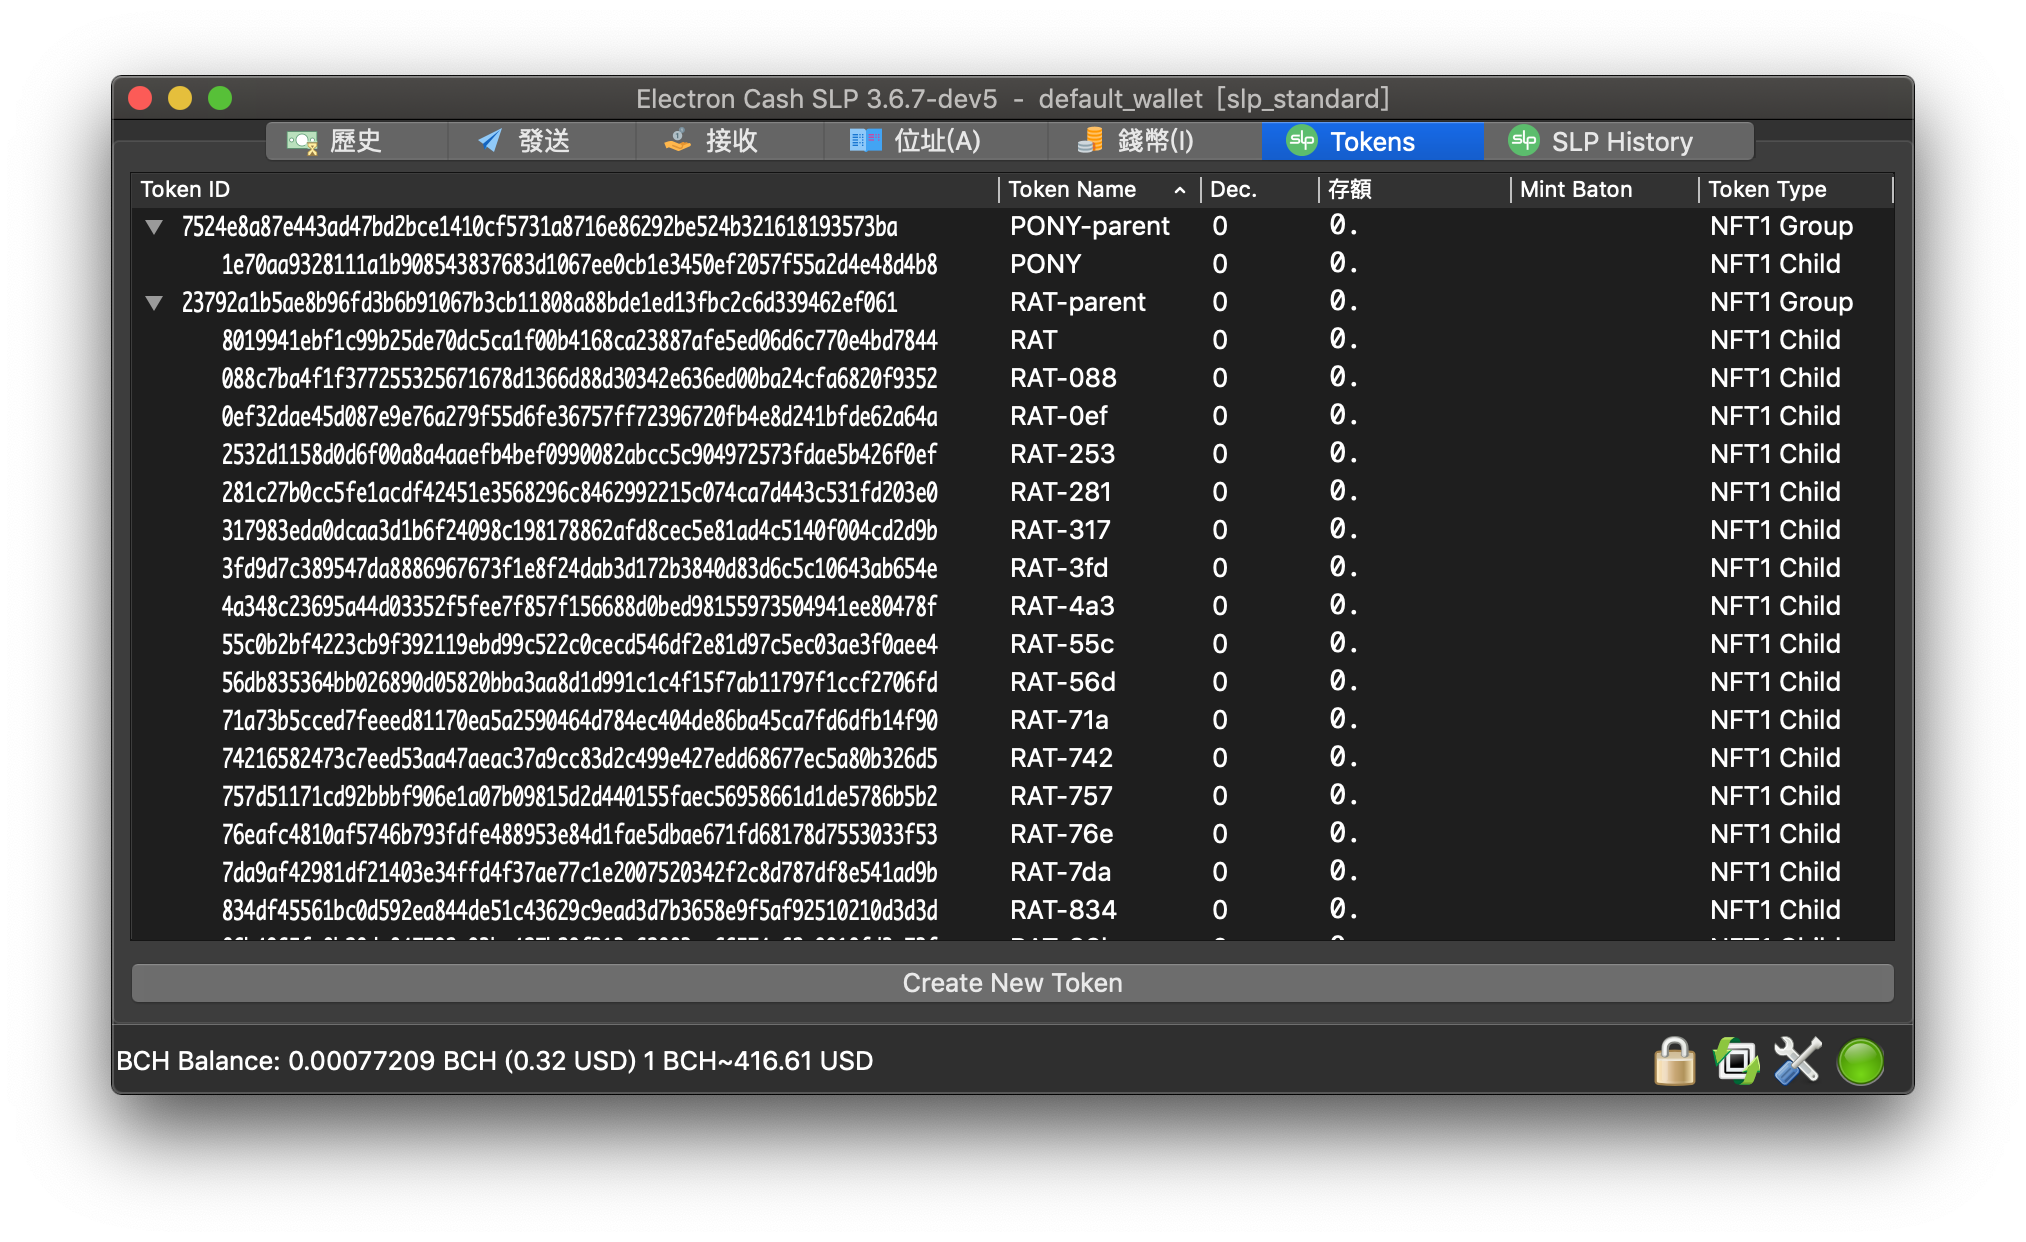Collapse the PONY-parent token group
The width and height of the screenshot is (2026, 1242).
(x=154, y=227)
